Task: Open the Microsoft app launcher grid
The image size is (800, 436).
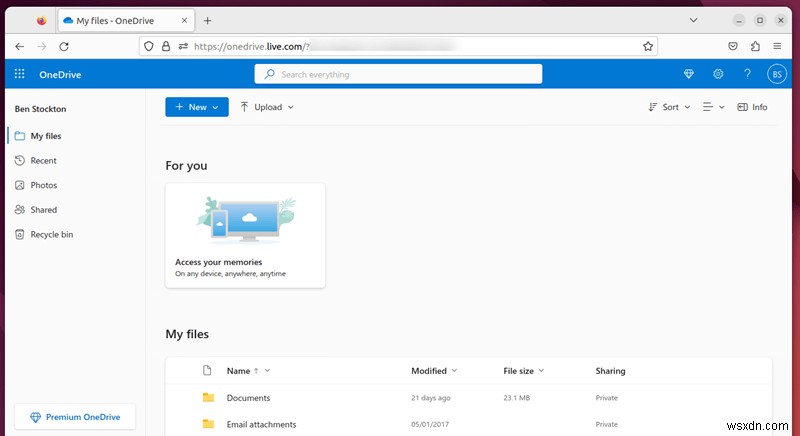Action: coord(19,74)
